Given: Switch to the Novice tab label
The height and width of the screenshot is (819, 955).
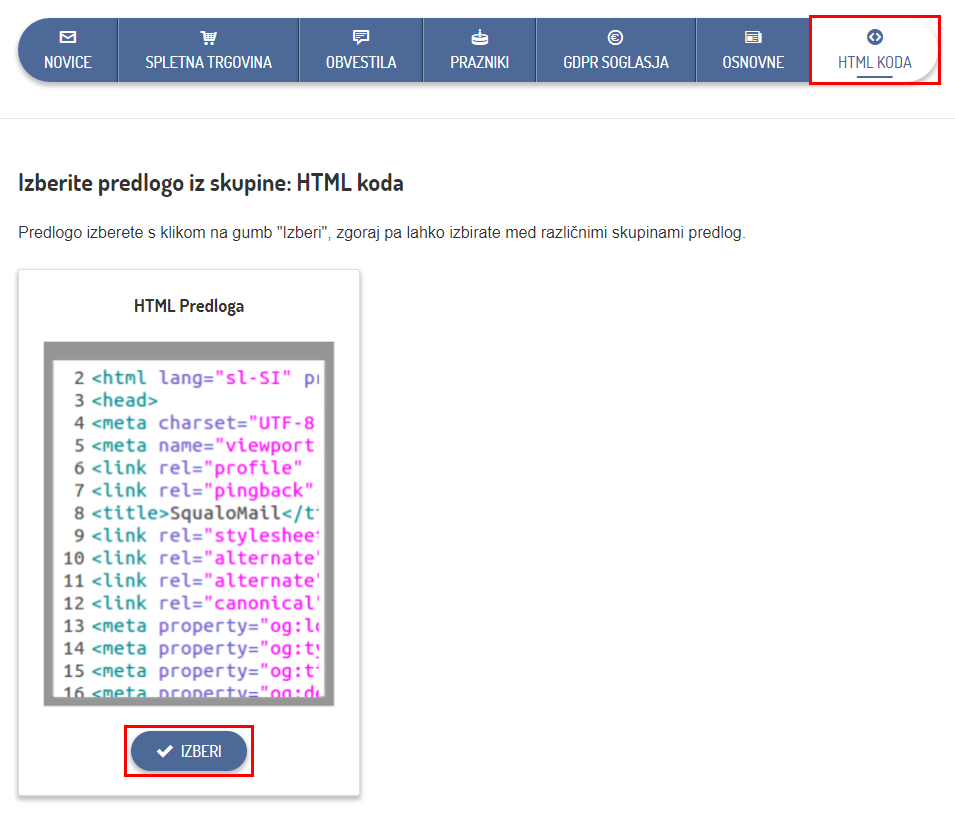Looking at the screenshot, I should point(68,63).
